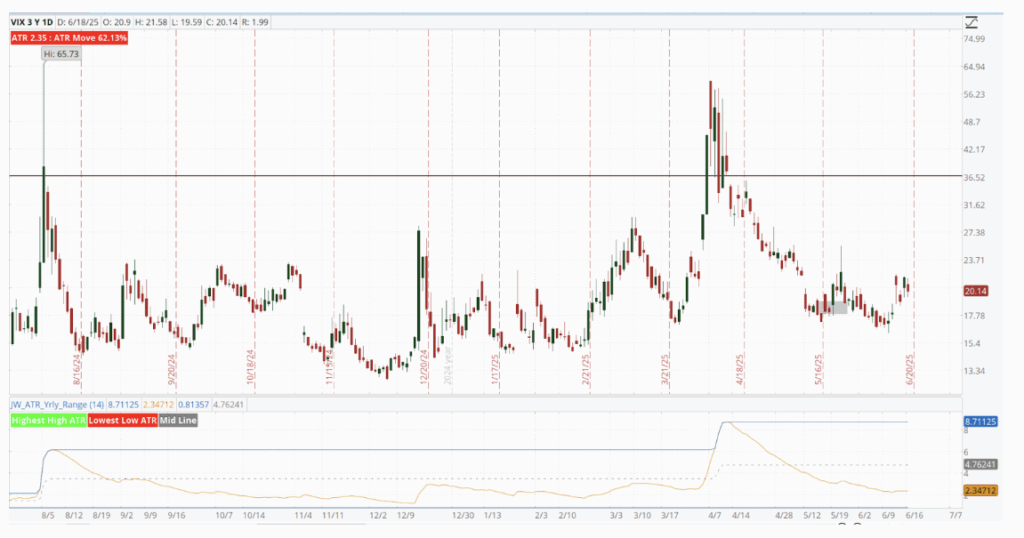The image size is (1024, 538).
Task: Click the 8/5 date on time axis
Action: click(48, 515)
